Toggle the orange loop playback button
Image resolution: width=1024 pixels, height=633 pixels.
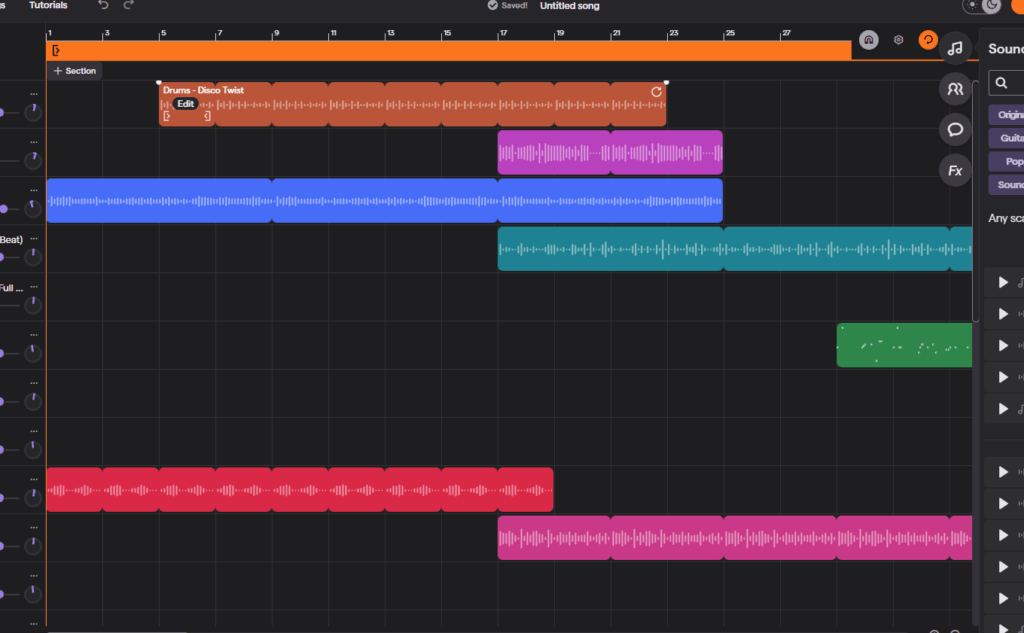928,40
